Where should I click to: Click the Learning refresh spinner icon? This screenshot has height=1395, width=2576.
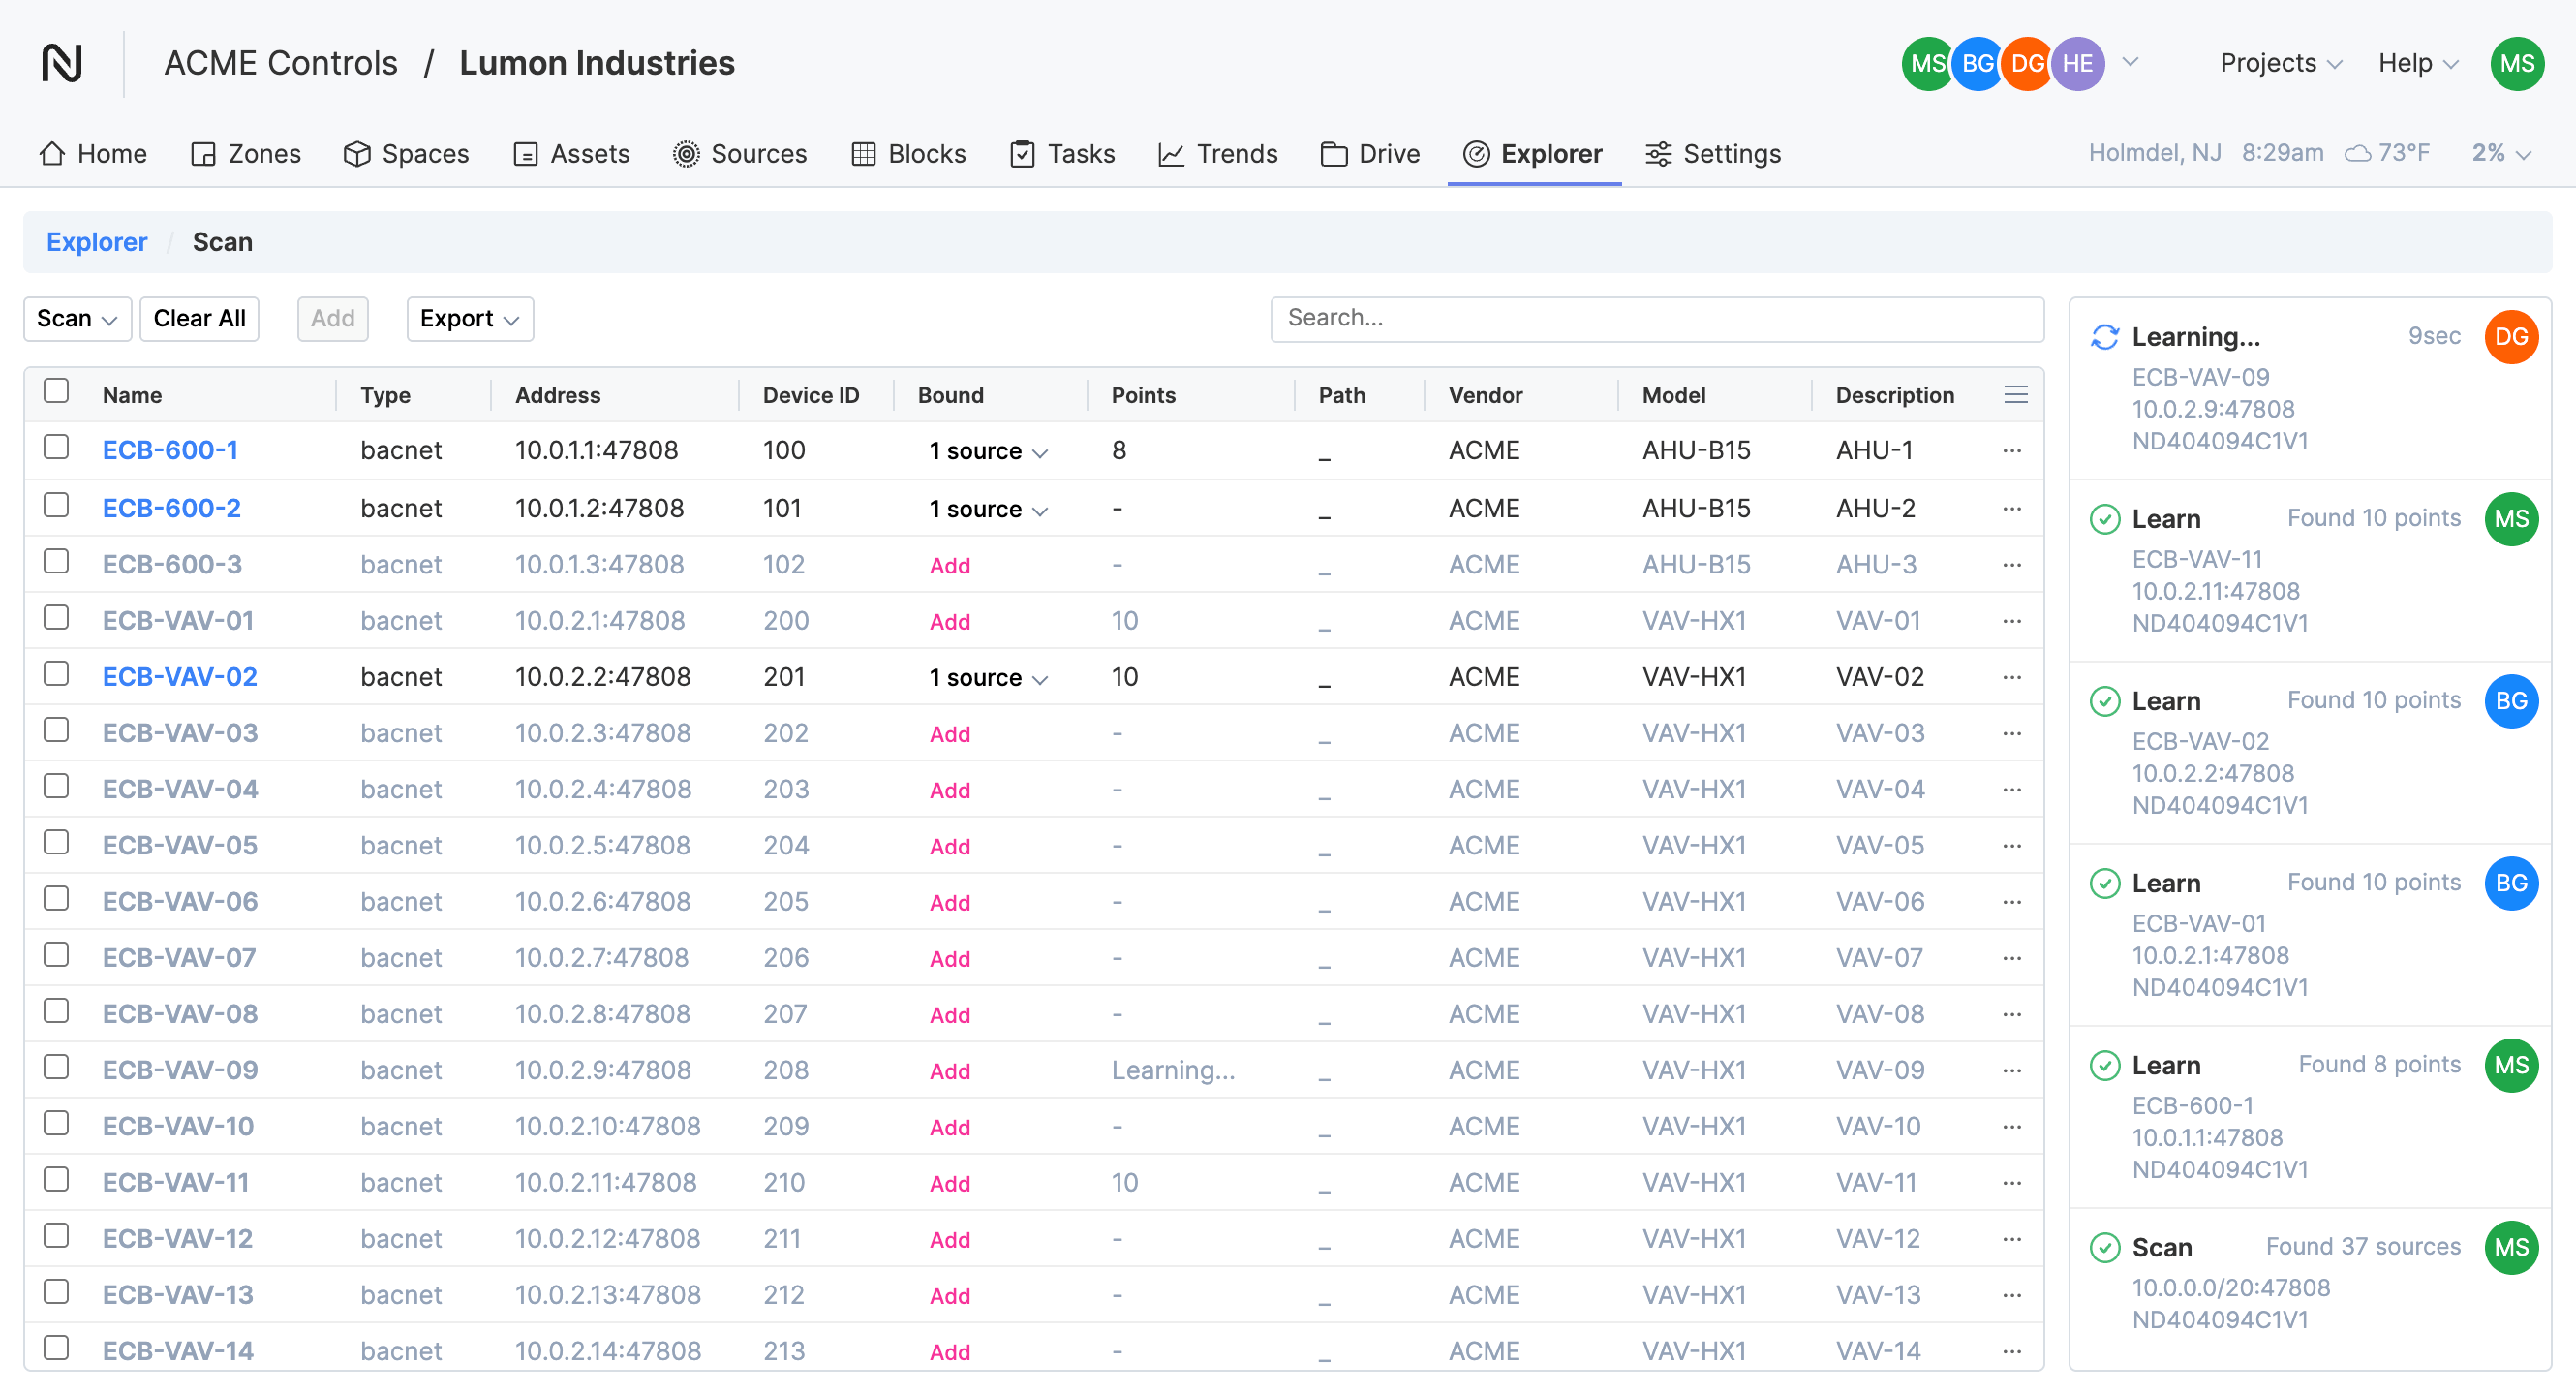coord(2104,337)
